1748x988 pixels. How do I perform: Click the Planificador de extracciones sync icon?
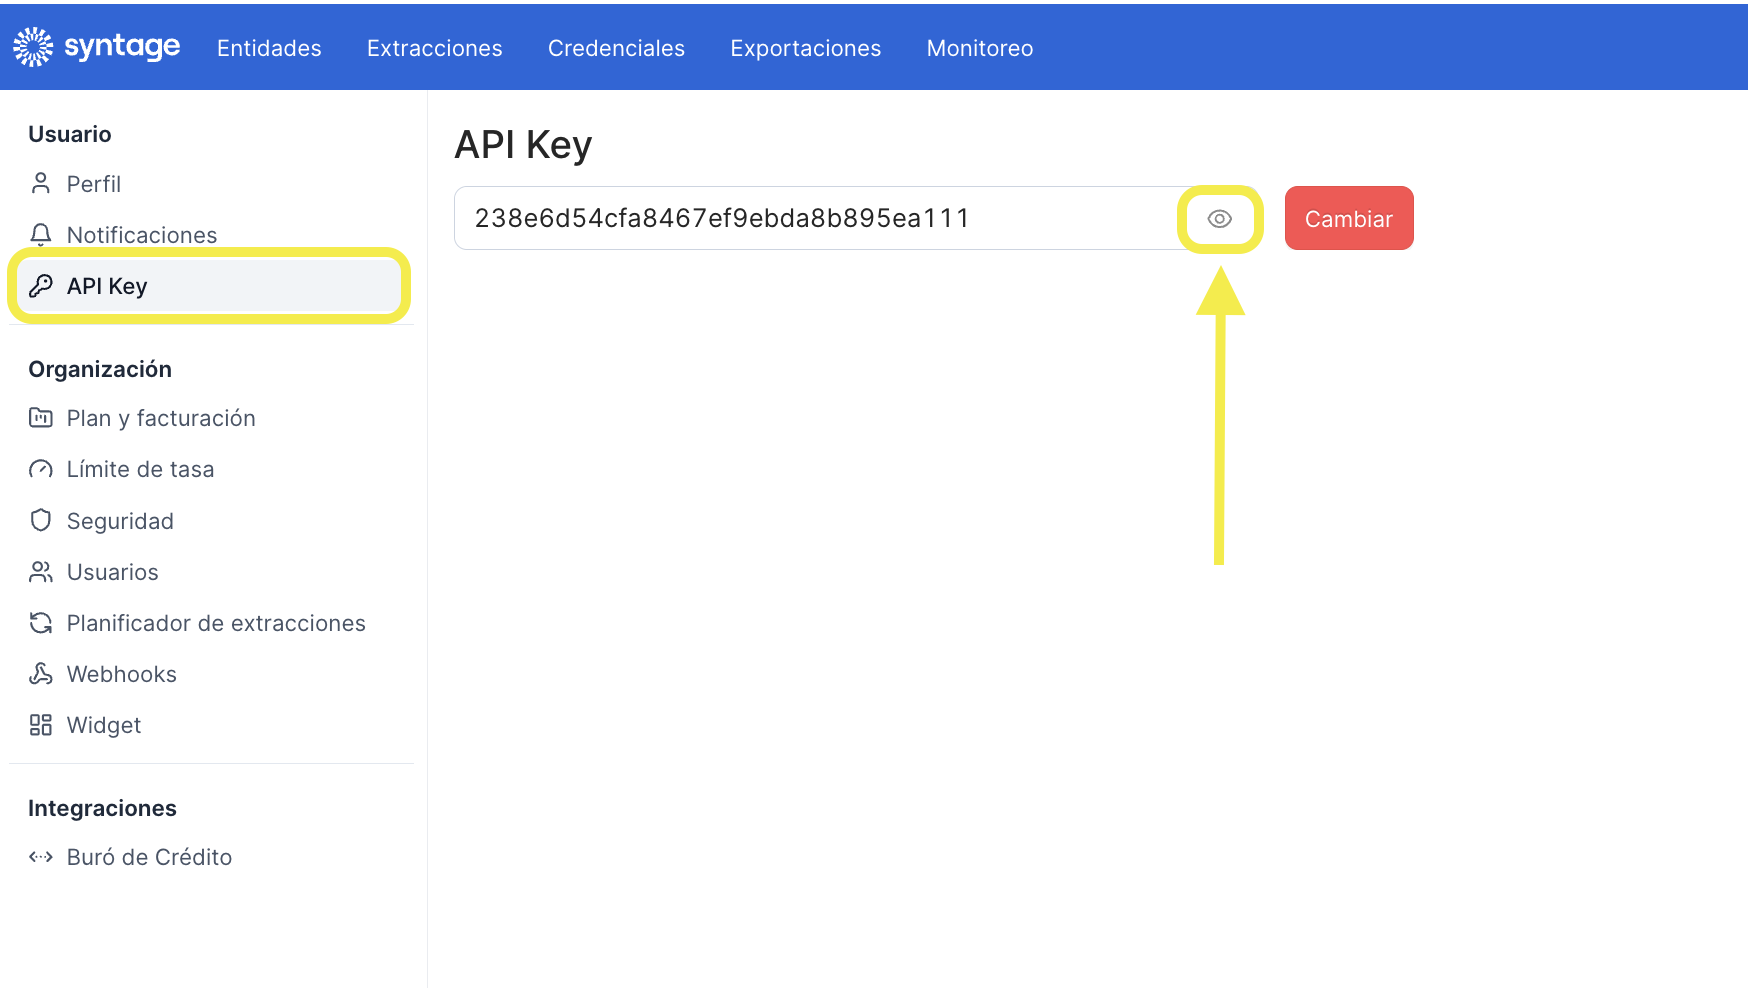(41, 622)
